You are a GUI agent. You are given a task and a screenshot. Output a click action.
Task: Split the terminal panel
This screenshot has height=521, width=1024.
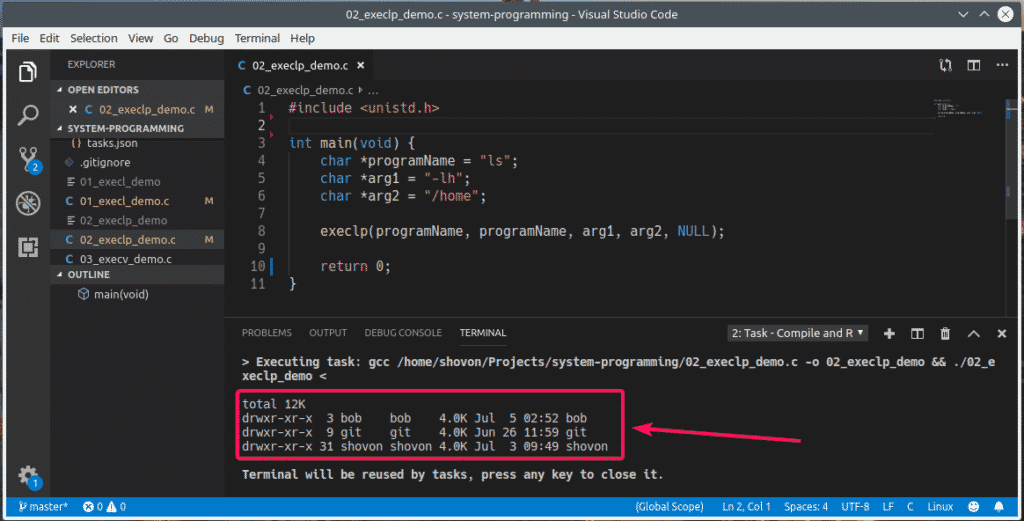[916, 333]
